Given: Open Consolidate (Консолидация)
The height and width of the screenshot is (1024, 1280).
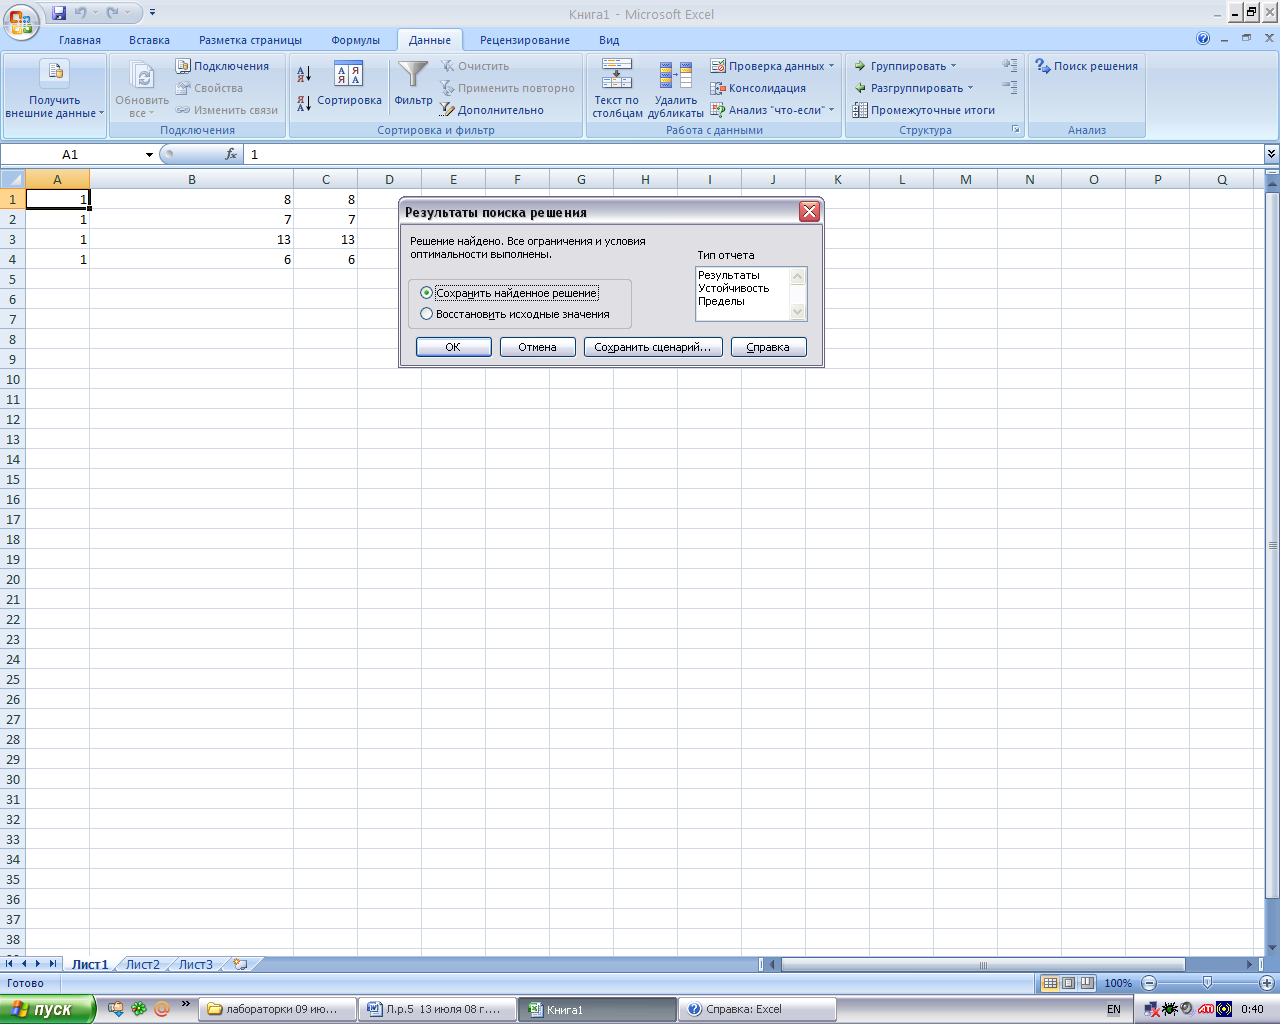Looking at the screenshot, I should (758, 88).
